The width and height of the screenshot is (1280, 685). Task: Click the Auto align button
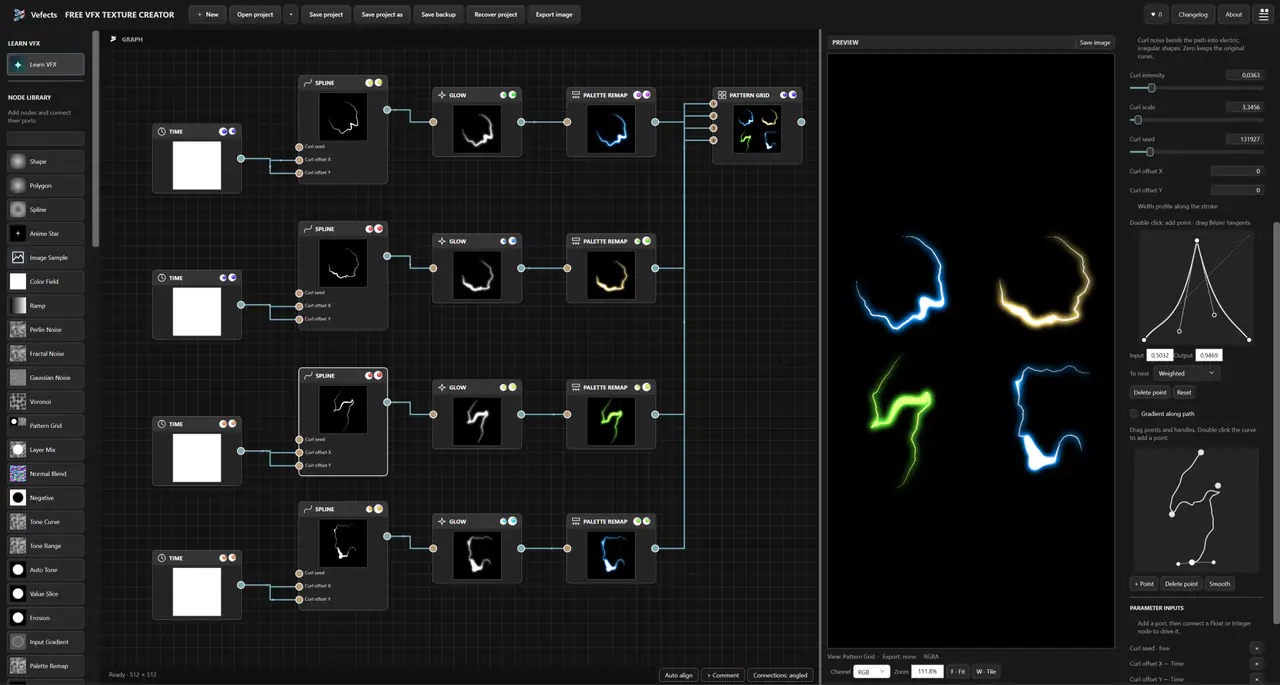[x=679, y=675]
